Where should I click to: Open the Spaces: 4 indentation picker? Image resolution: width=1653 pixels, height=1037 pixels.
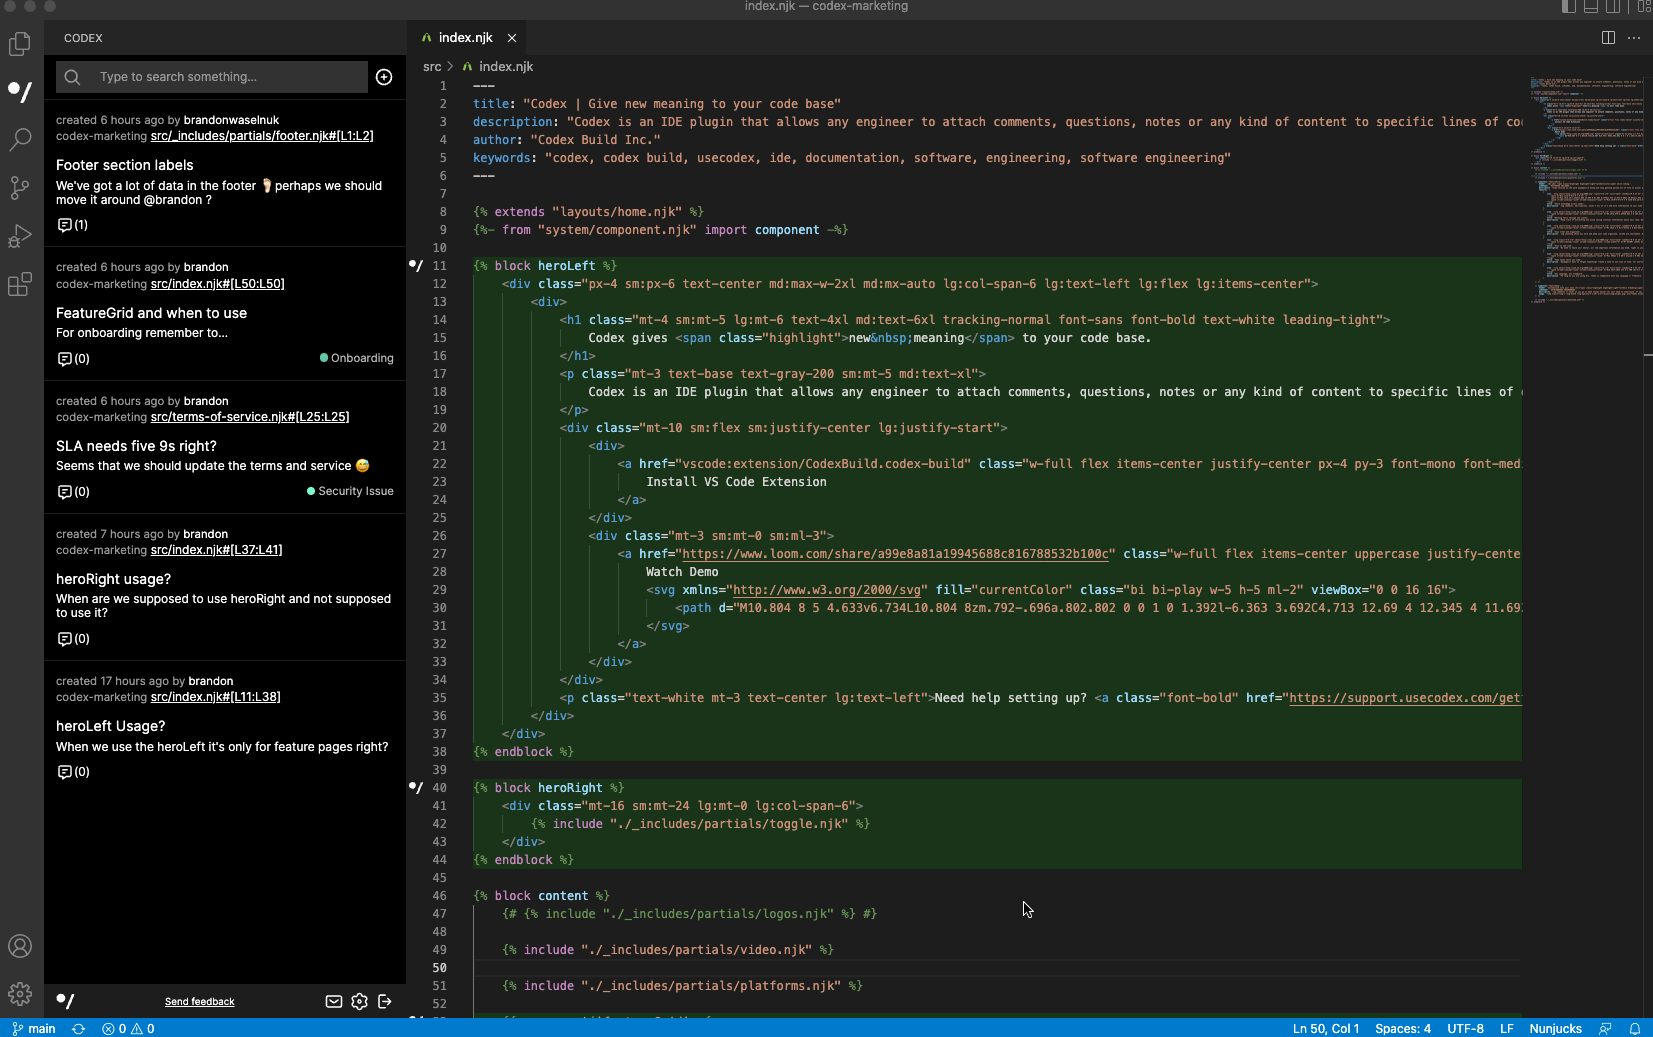click(1402, 1029)
